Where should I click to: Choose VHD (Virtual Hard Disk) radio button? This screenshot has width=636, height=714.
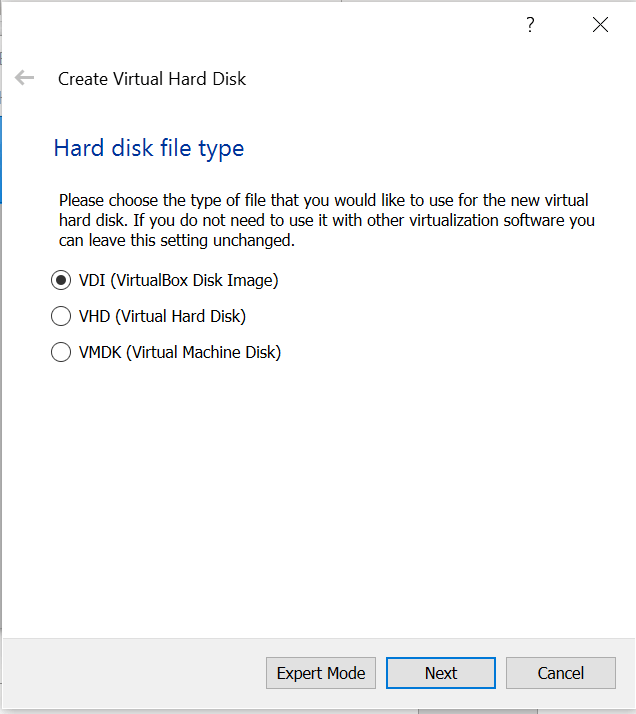pyautogui.click(x=61, y=316)
